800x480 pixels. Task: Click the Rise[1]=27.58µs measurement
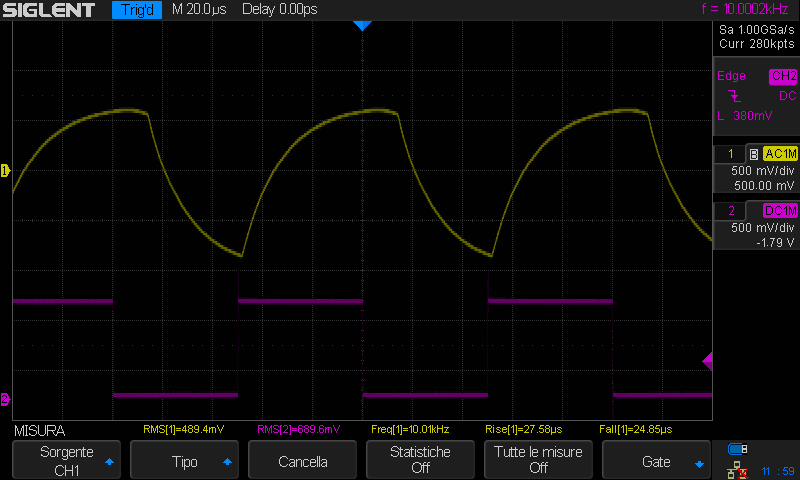[x=523, y=430]
